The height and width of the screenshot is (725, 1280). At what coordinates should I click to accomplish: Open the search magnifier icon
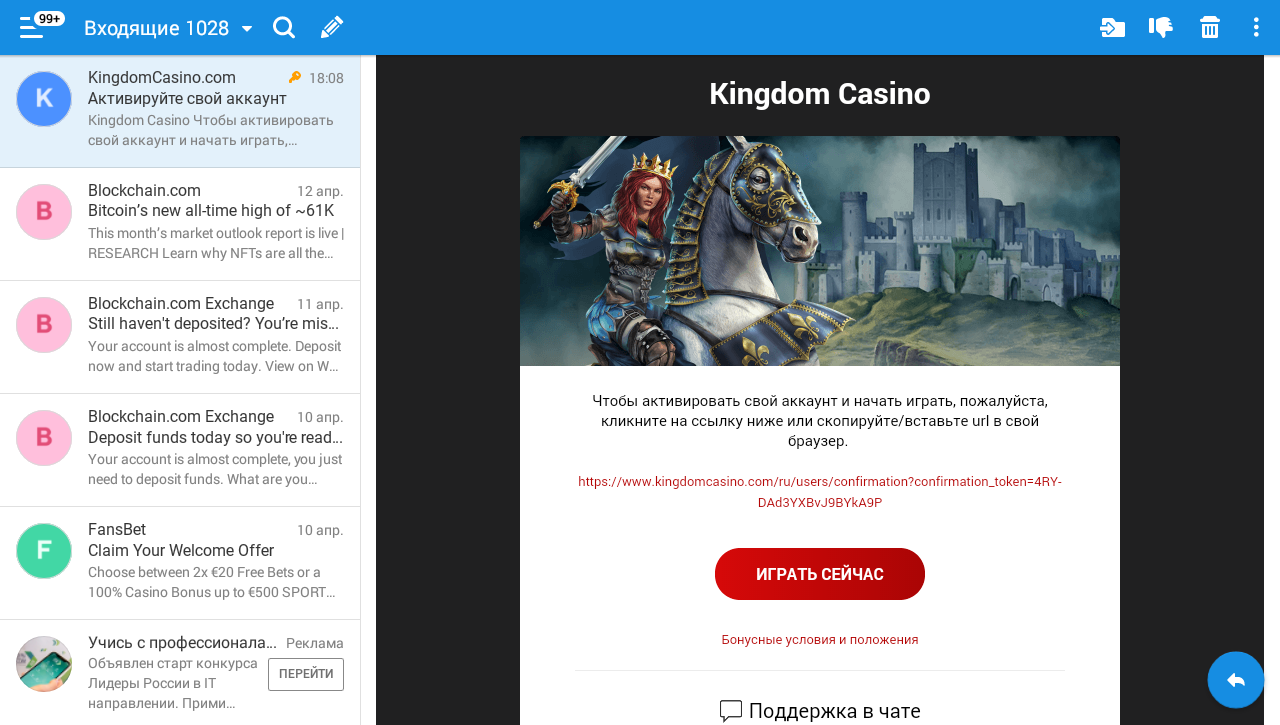[284, 27]
